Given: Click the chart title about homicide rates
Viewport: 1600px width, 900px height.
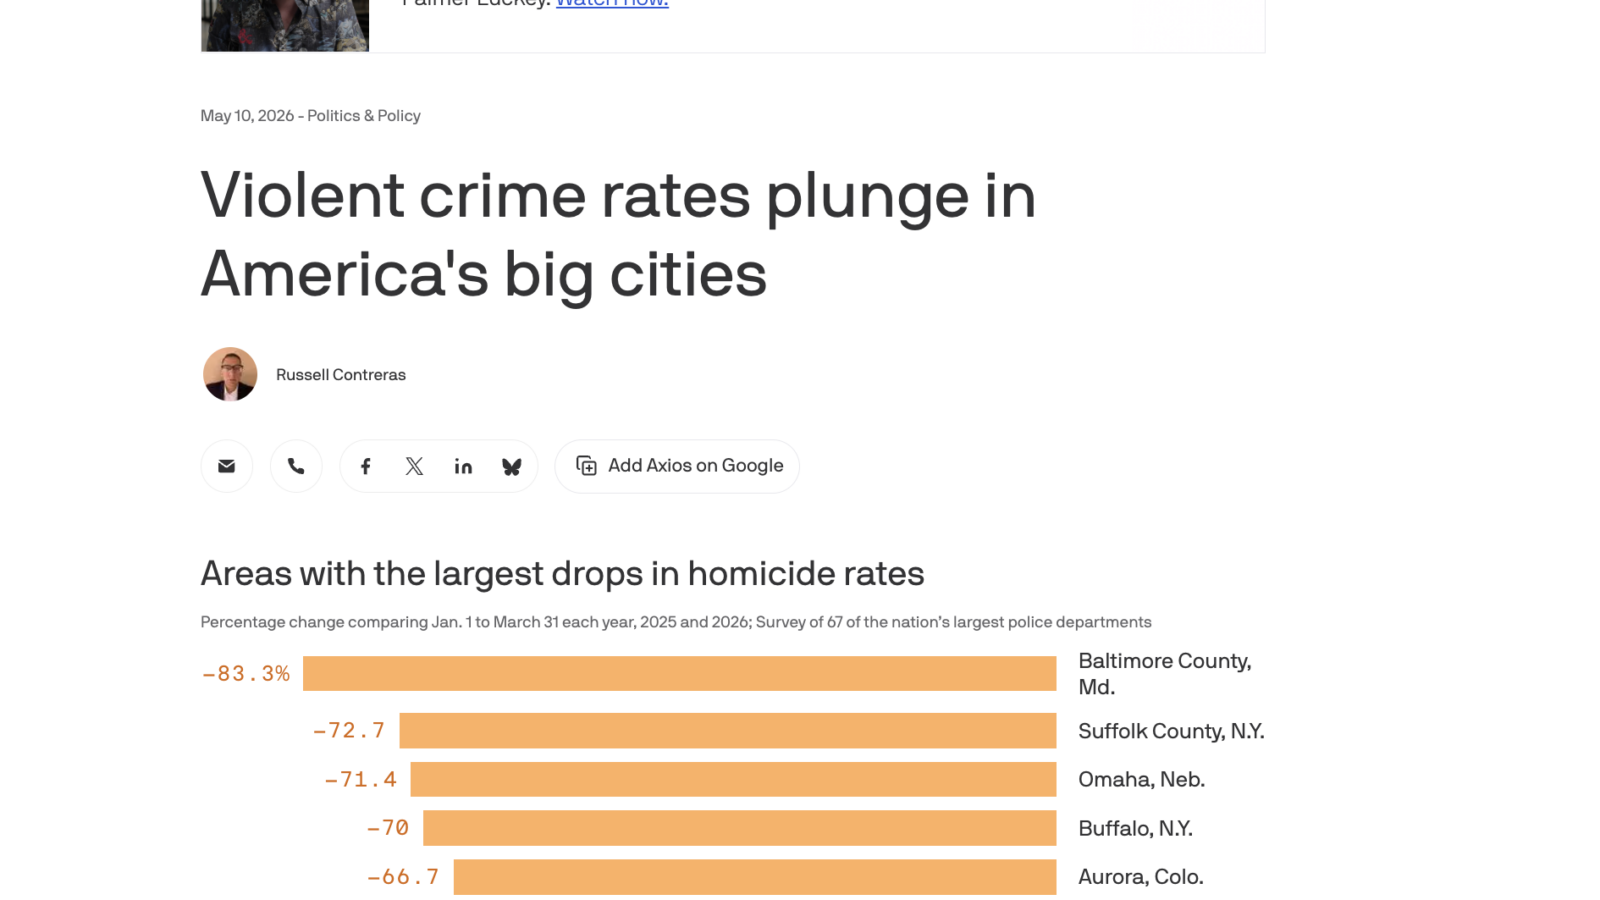Looking at the screenshot, I should 562,574.
